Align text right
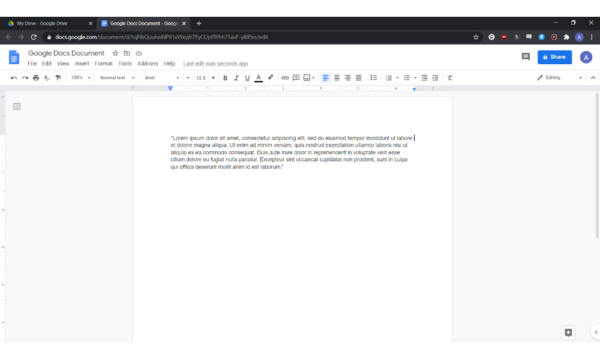The height and width of the screenshot is (360, 600). click(347, 78)
